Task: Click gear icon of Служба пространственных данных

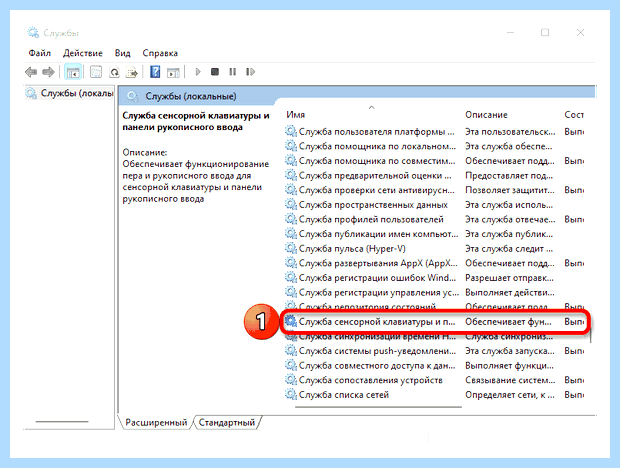Action: 291,204
